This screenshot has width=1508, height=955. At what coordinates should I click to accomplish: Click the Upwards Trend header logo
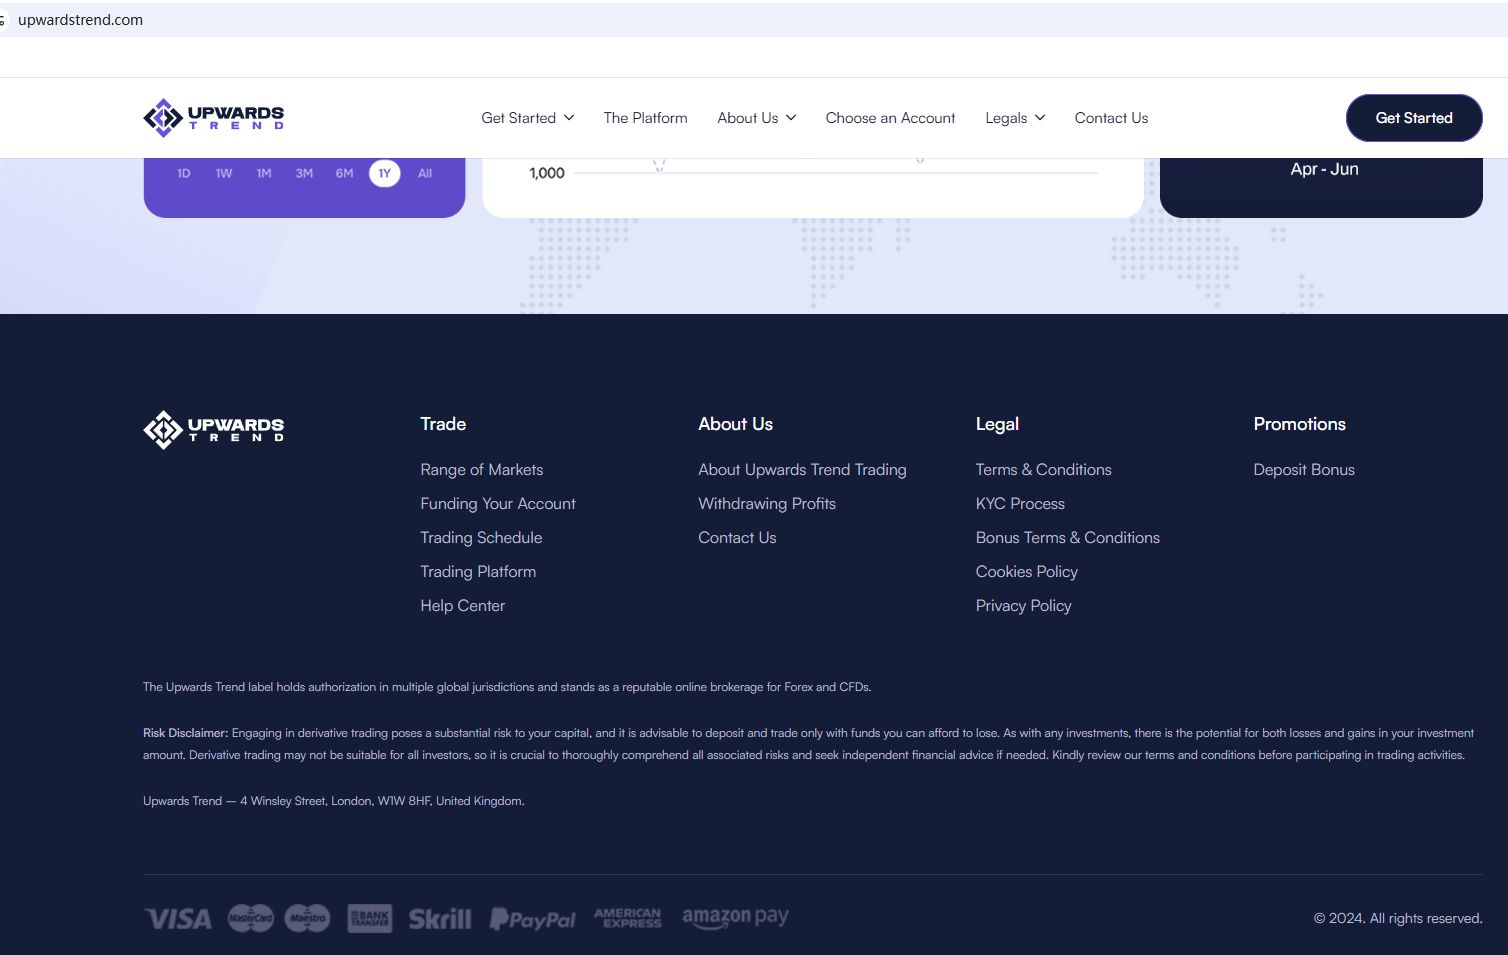(214, 118)
